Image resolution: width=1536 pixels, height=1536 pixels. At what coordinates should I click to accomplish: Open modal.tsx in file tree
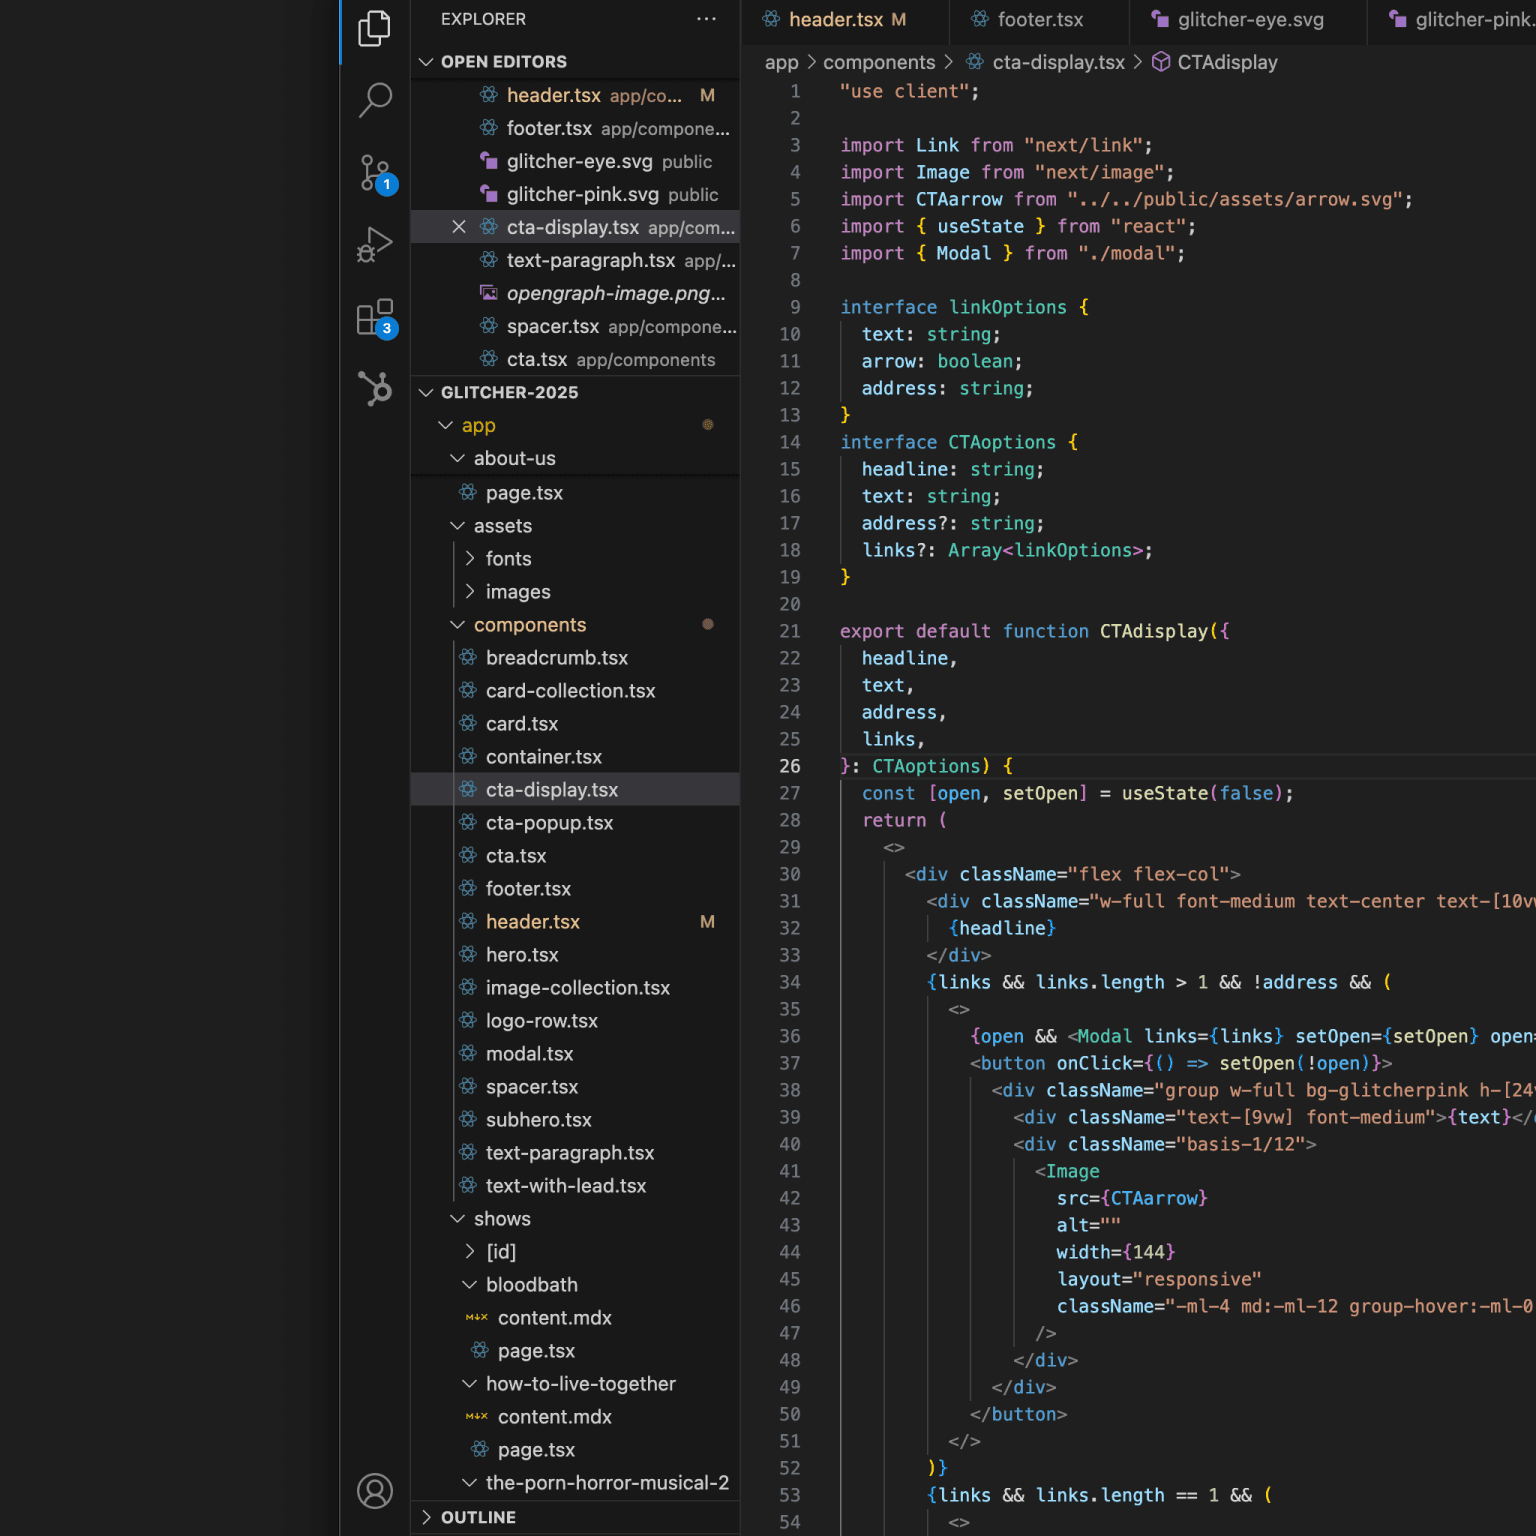[529, 1054]
